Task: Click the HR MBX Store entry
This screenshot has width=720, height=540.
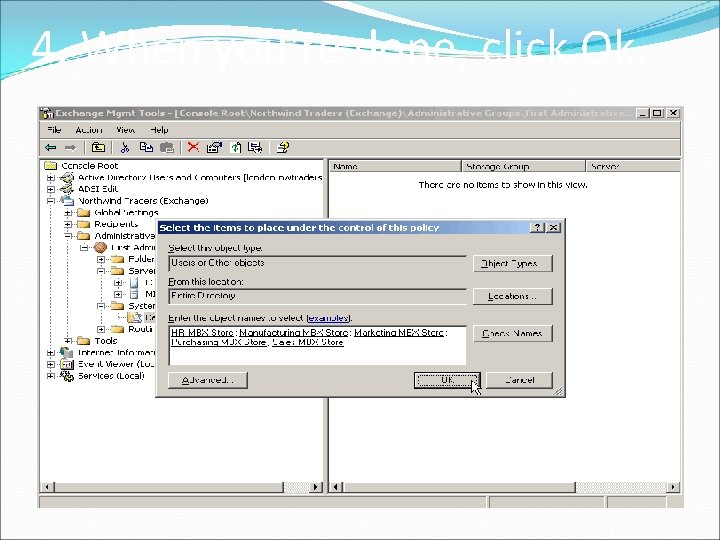Action: click(x=202, y=332)
